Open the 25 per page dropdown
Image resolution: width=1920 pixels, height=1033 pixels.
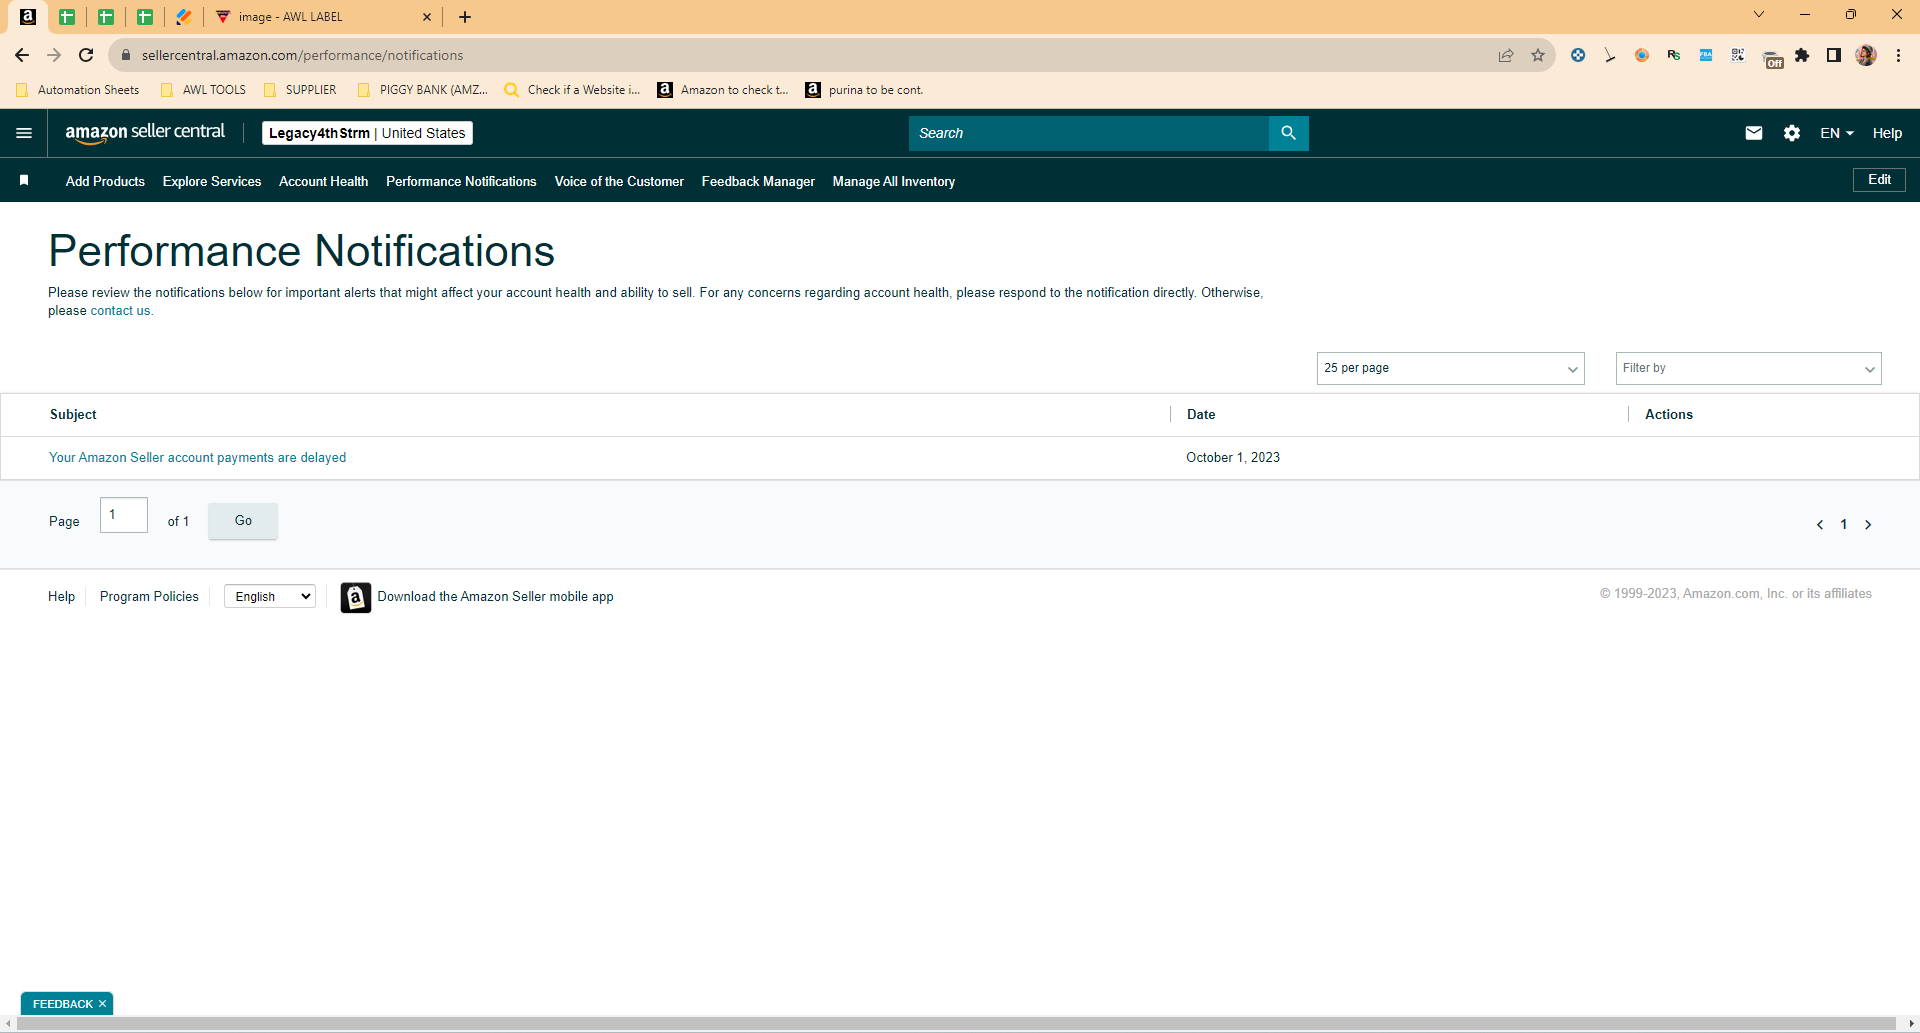(1450, 368)
